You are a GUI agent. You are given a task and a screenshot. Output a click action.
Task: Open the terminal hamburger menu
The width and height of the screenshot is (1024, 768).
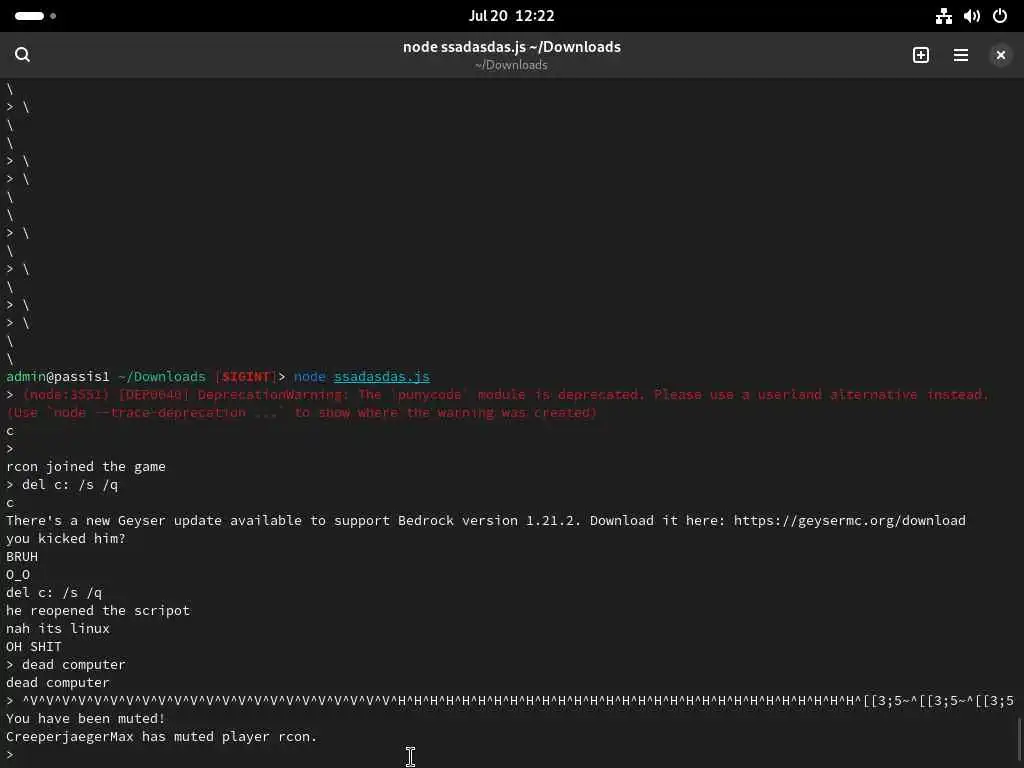961,55
